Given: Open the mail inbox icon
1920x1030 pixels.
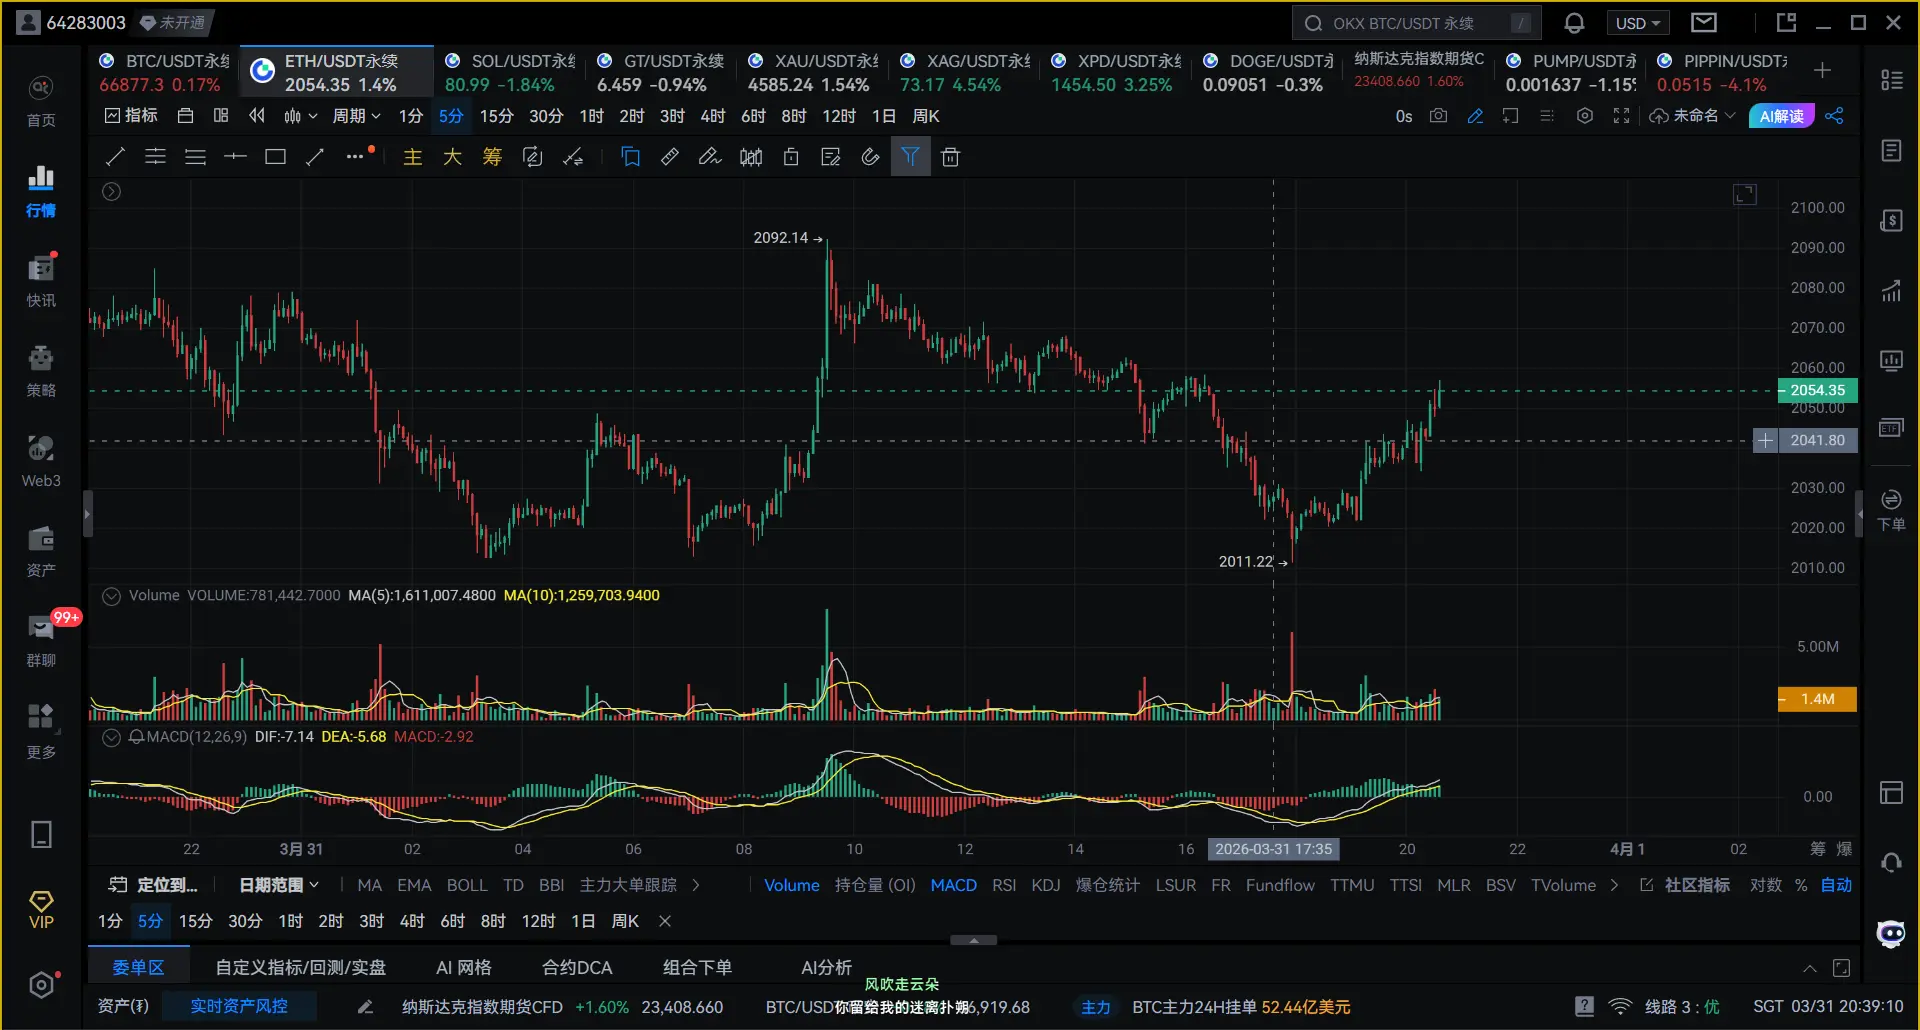Looking at the screenshot, I should 1704,23.
